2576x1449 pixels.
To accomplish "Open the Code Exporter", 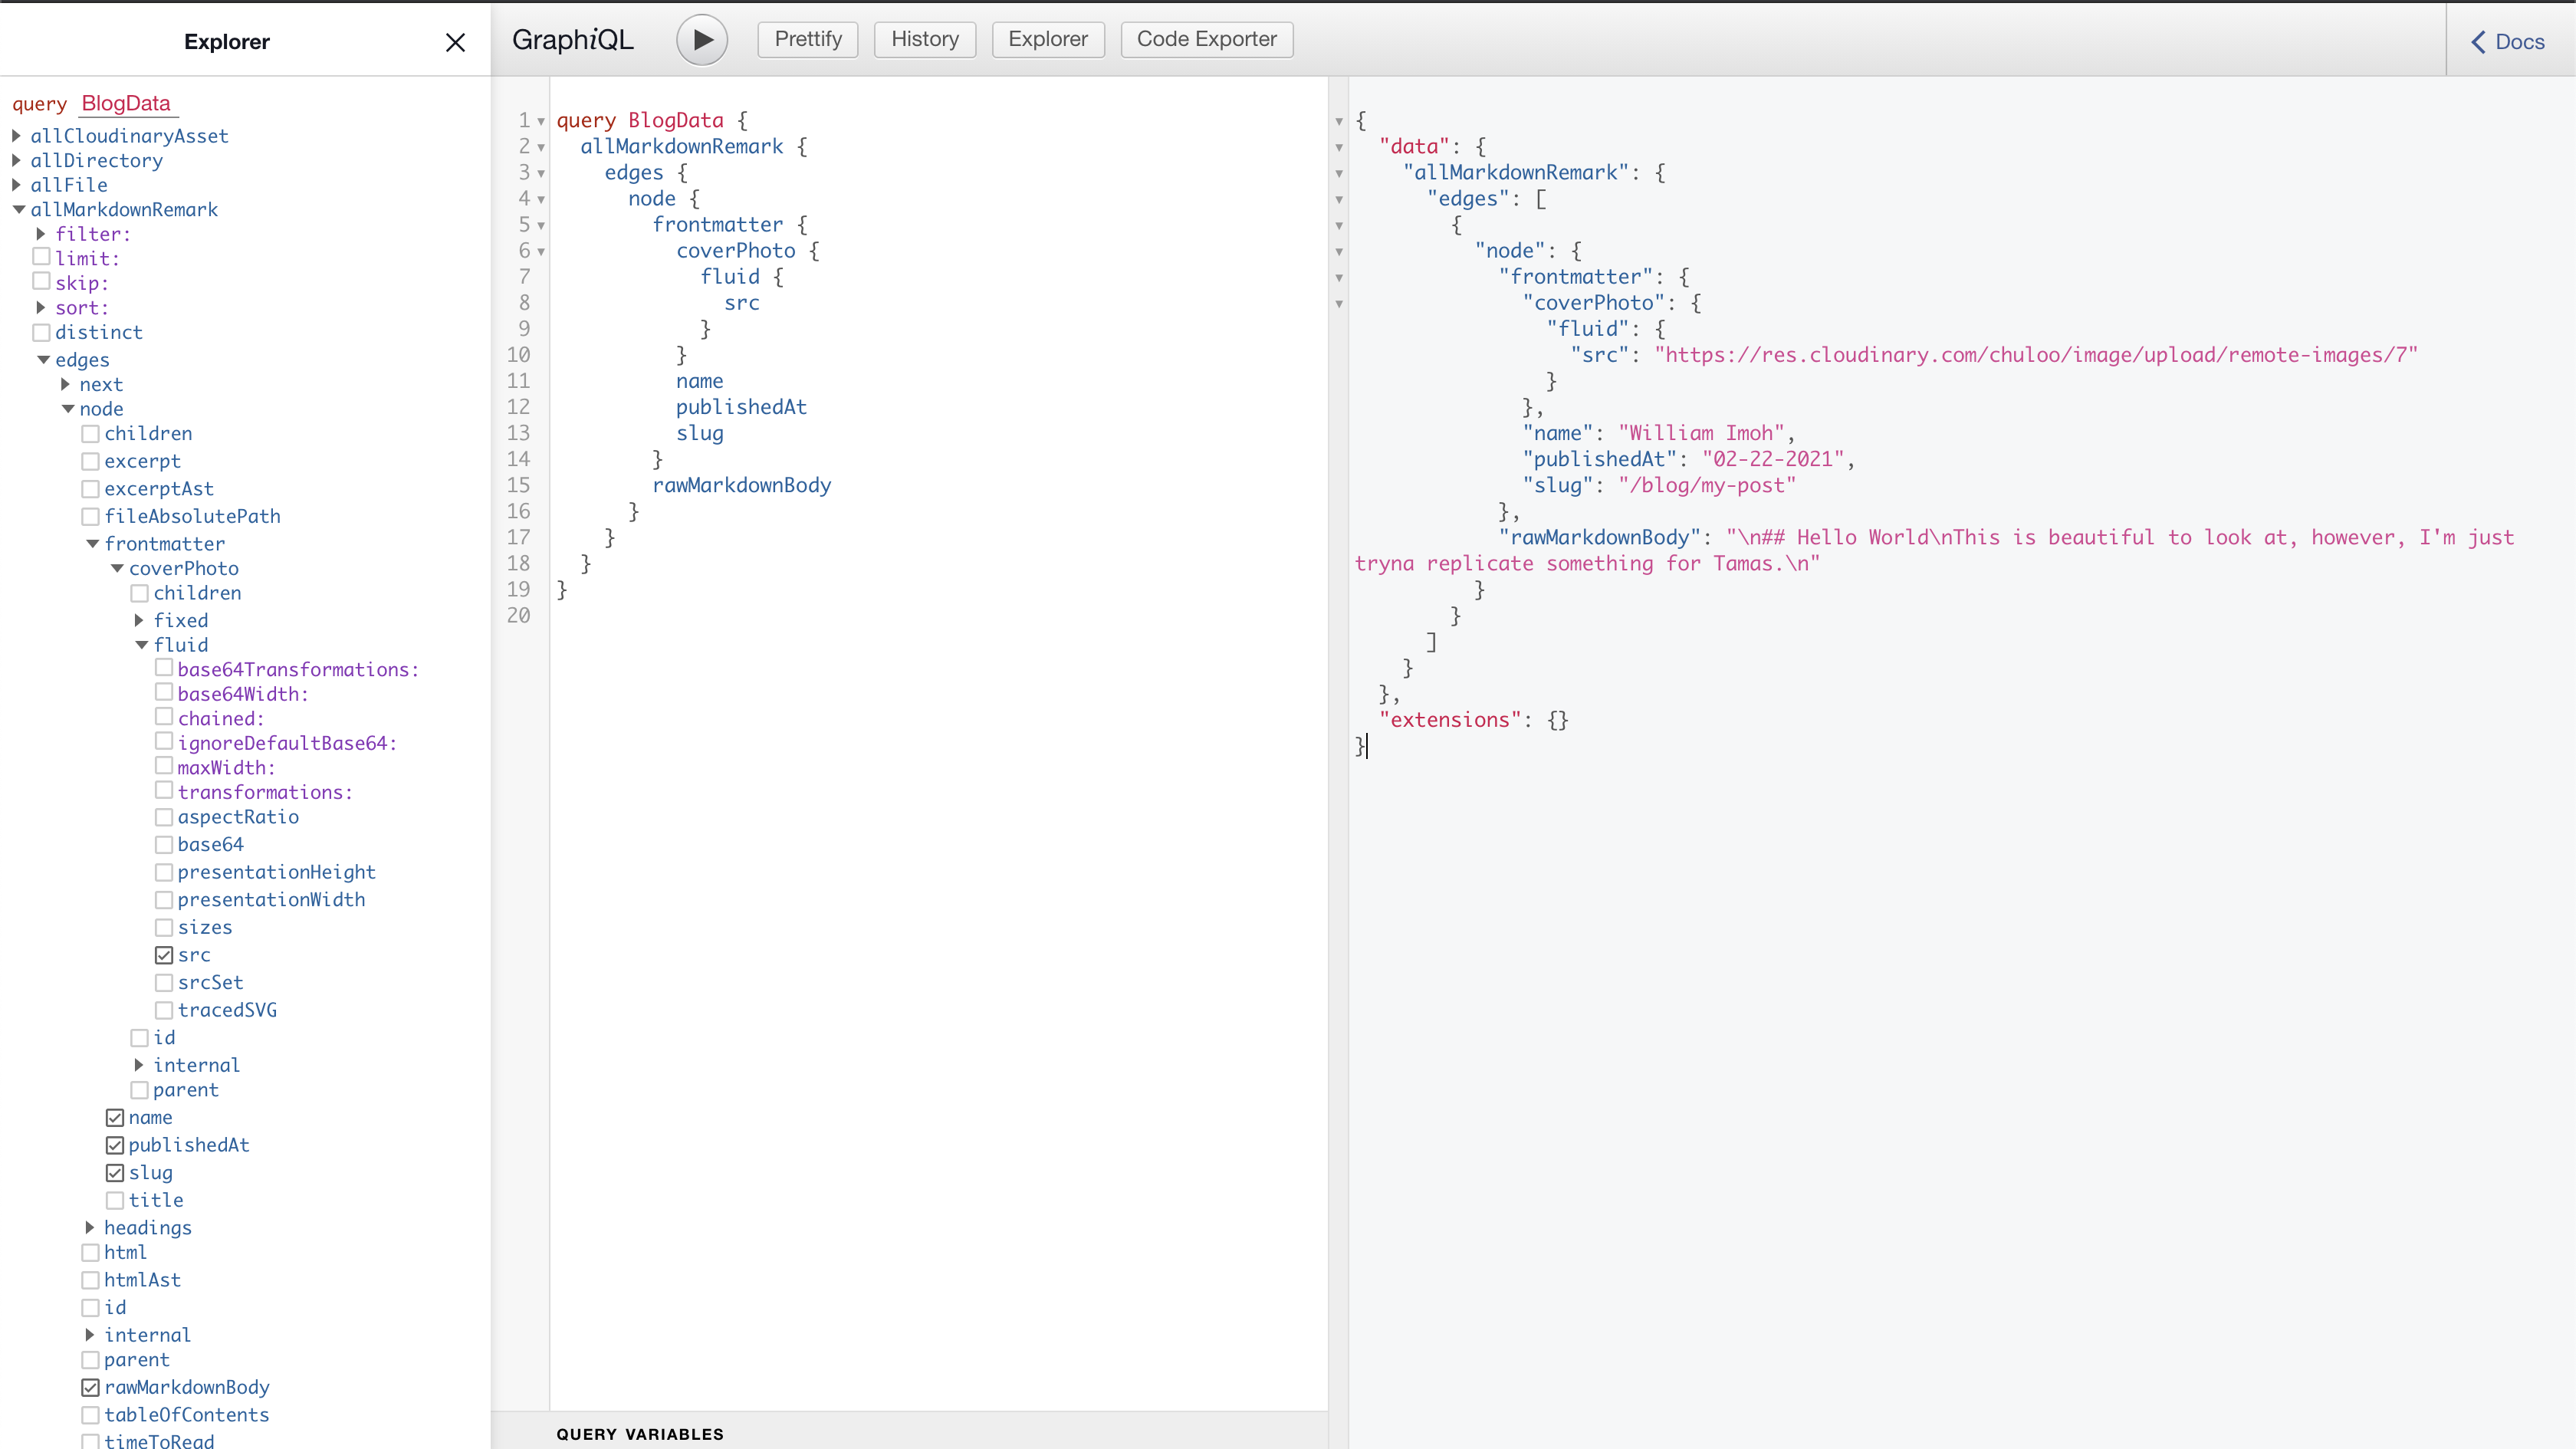I will (1206, 39).
